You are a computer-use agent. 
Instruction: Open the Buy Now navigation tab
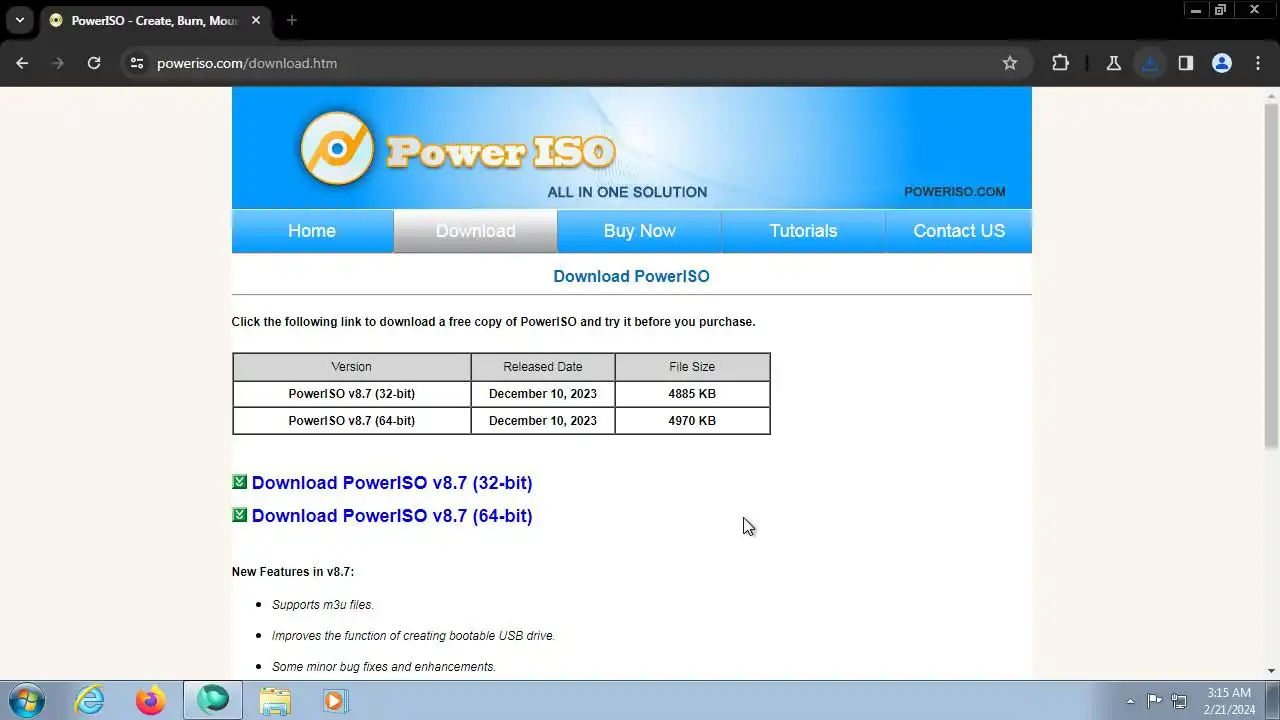(639, 231)
